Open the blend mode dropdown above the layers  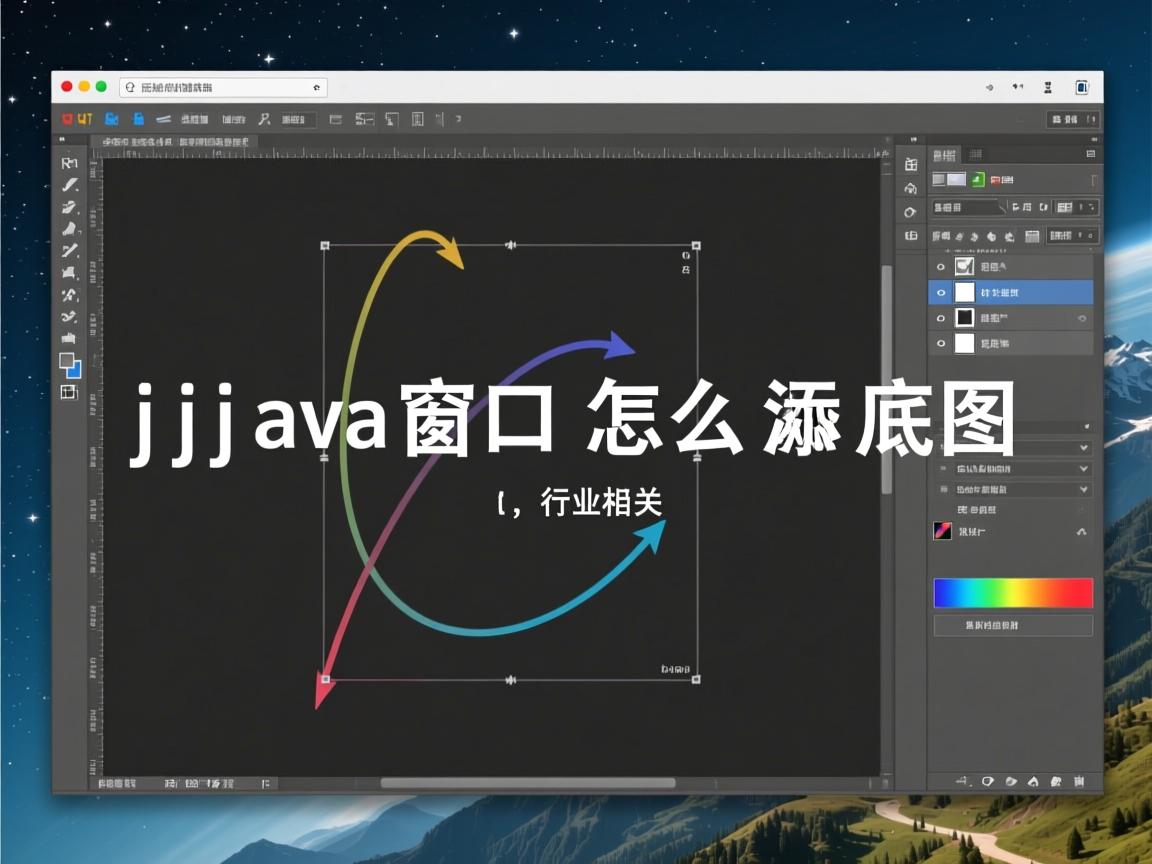[965, 207]
